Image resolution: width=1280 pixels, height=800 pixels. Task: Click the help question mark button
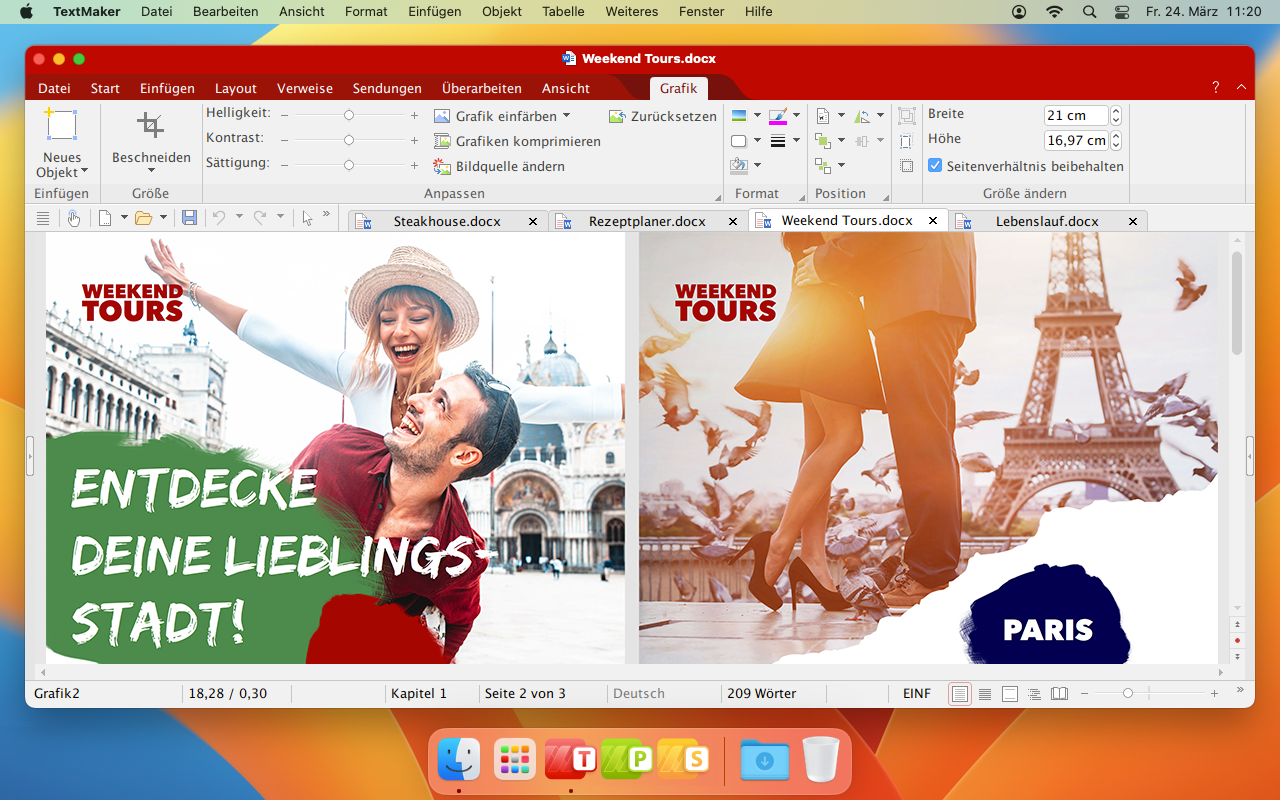(1216, 88)
